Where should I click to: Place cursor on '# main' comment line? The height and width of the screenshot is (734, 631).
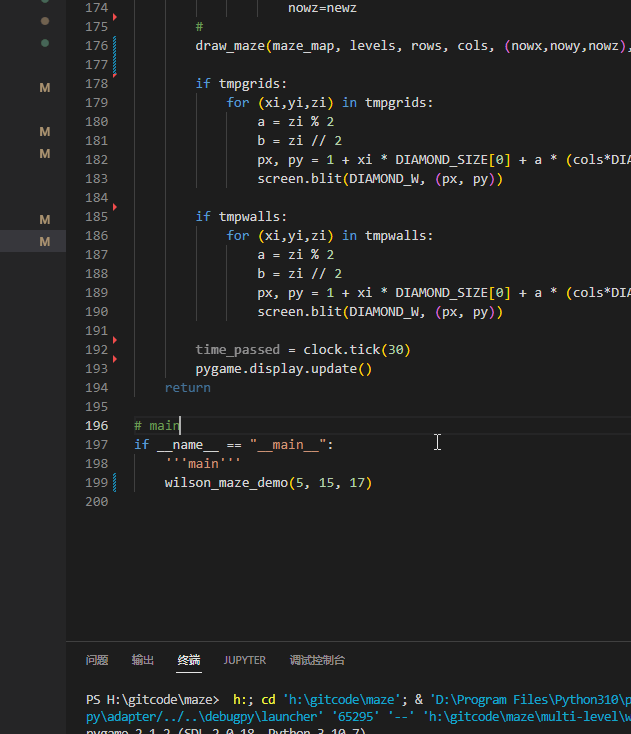tap(157, 426)
